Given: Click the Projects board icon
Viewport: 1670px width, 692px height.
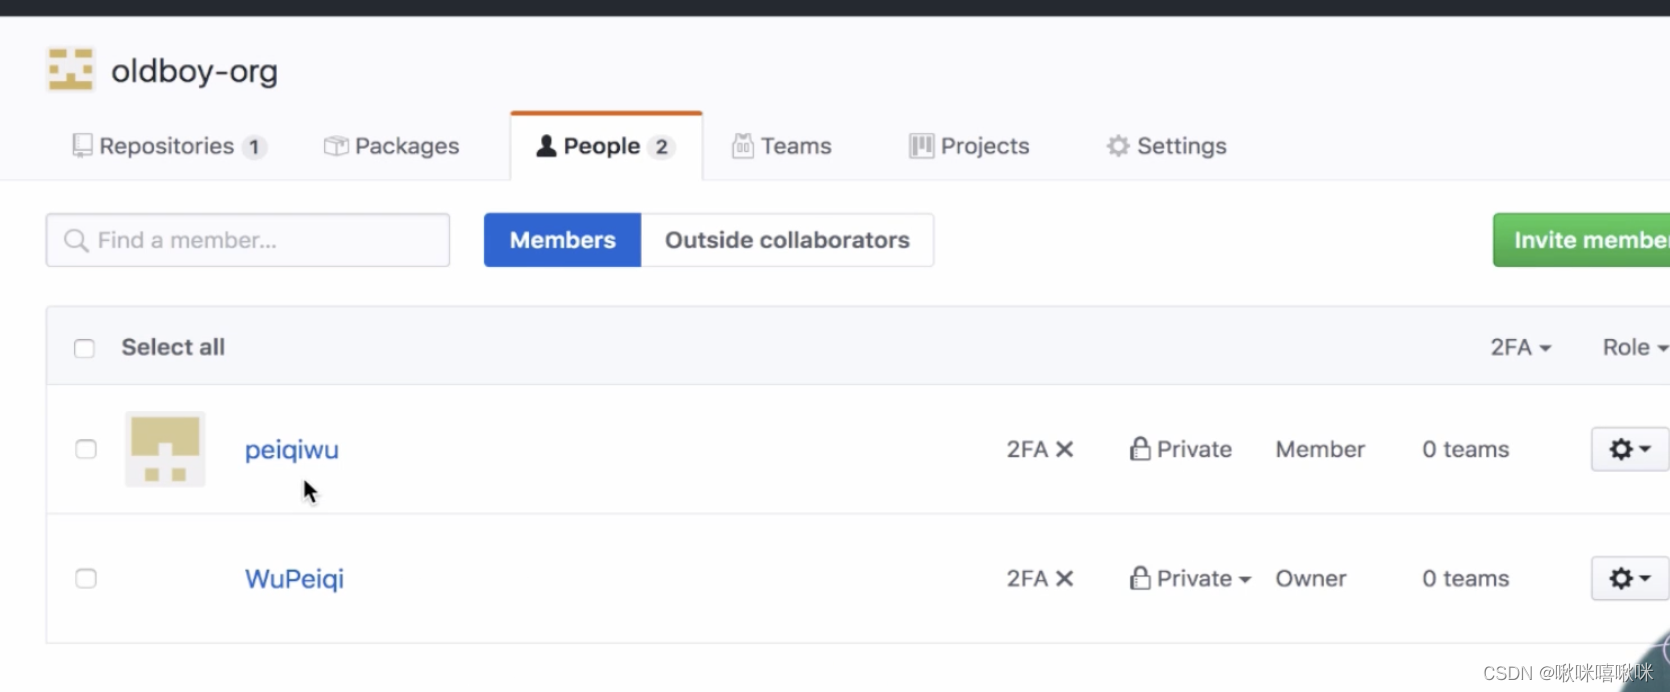Looking at the screenshot, I should click(x=921, y=146).
